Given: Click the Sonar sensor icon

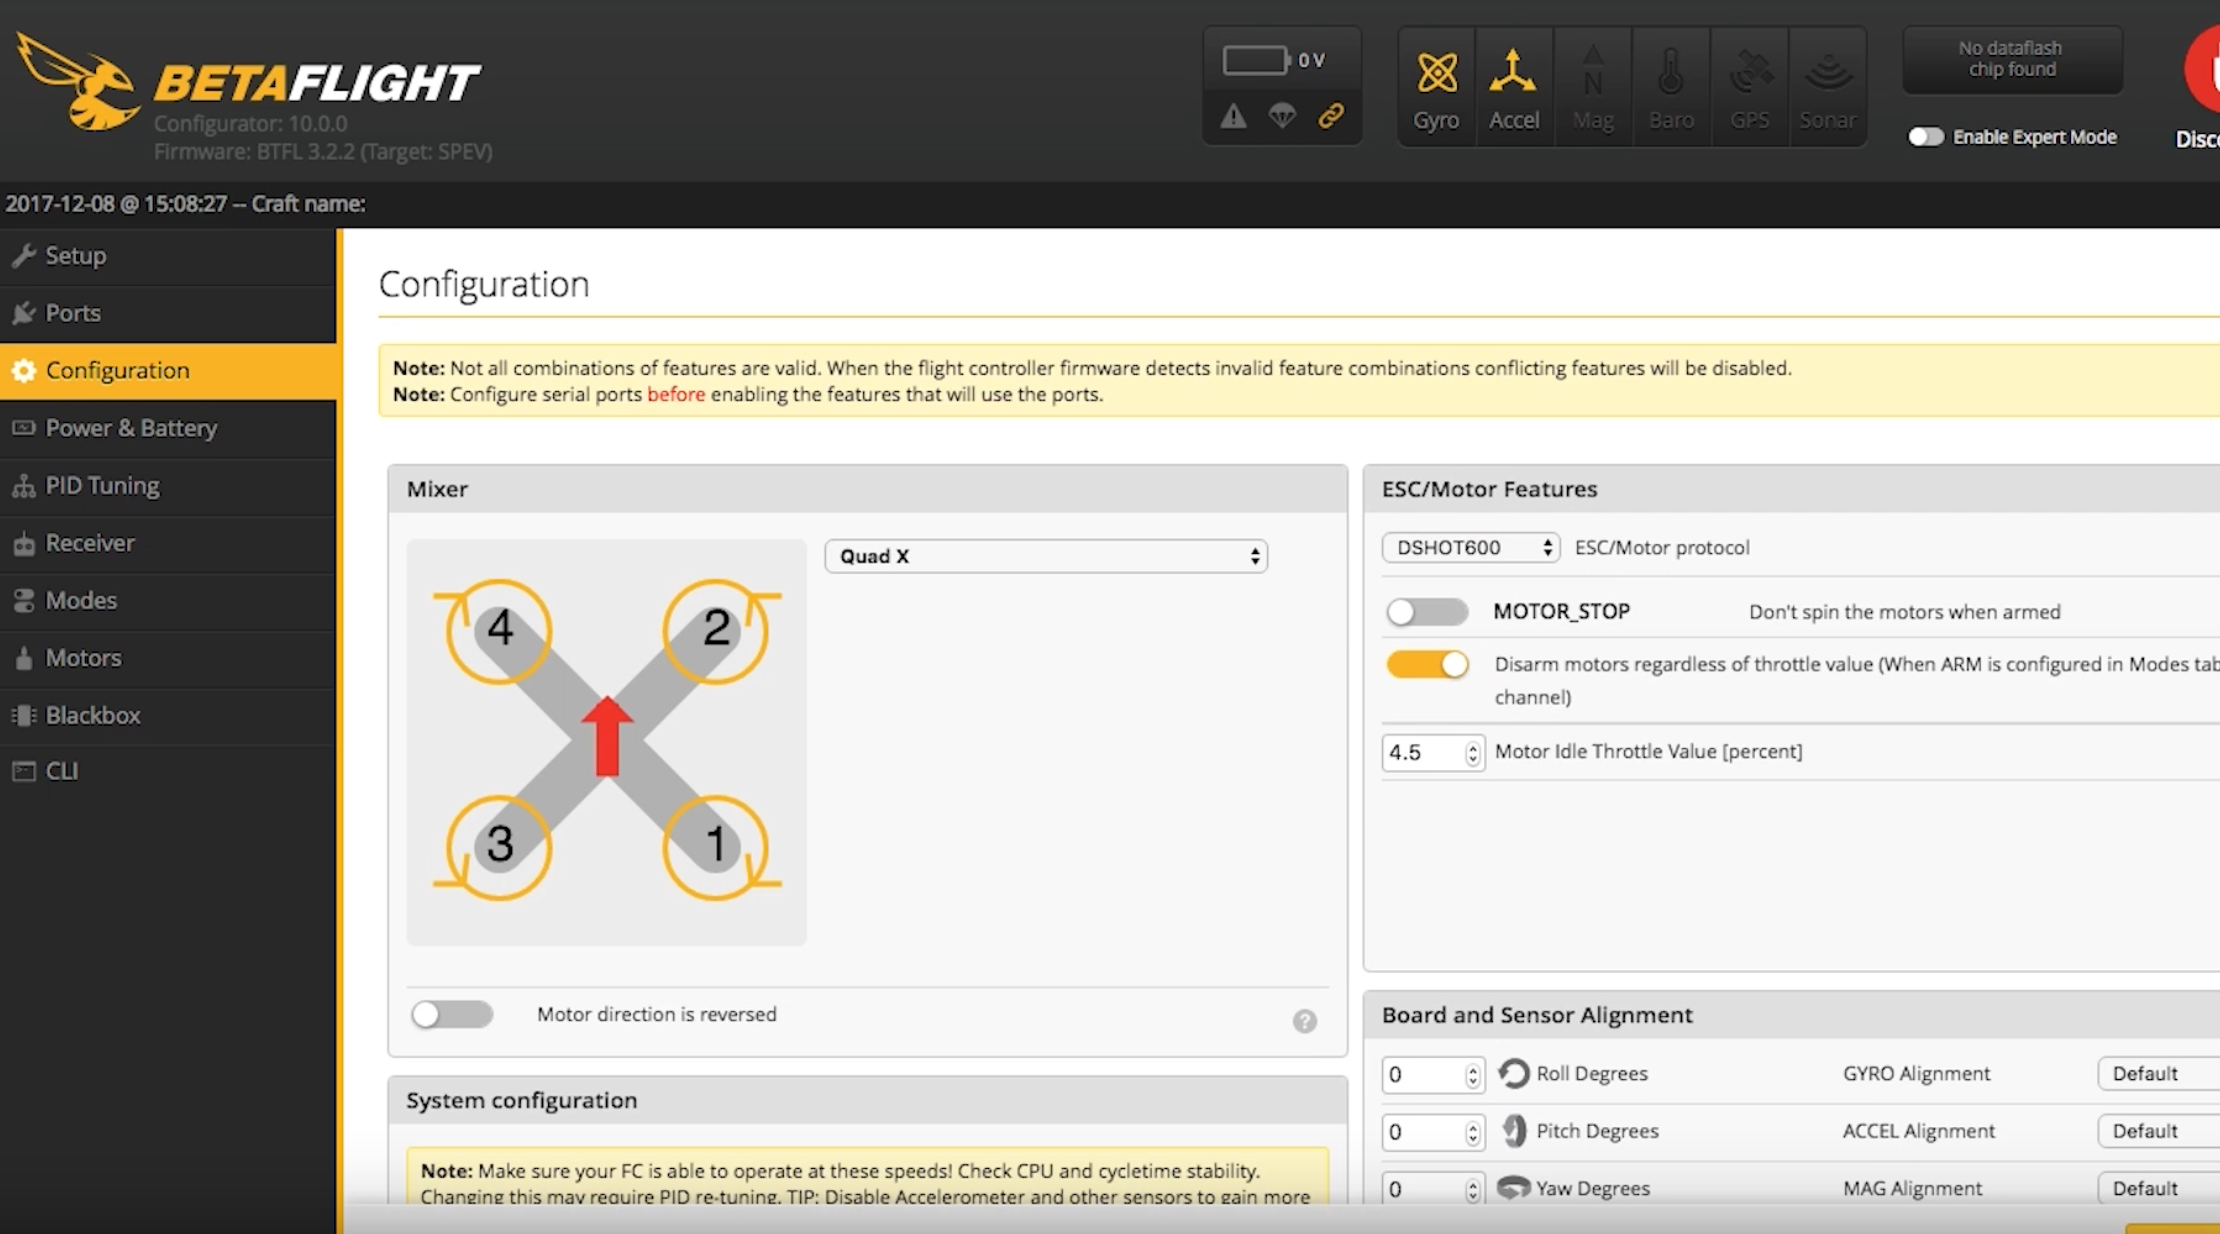Looking at the screenshot, I should coord(1828,88).
